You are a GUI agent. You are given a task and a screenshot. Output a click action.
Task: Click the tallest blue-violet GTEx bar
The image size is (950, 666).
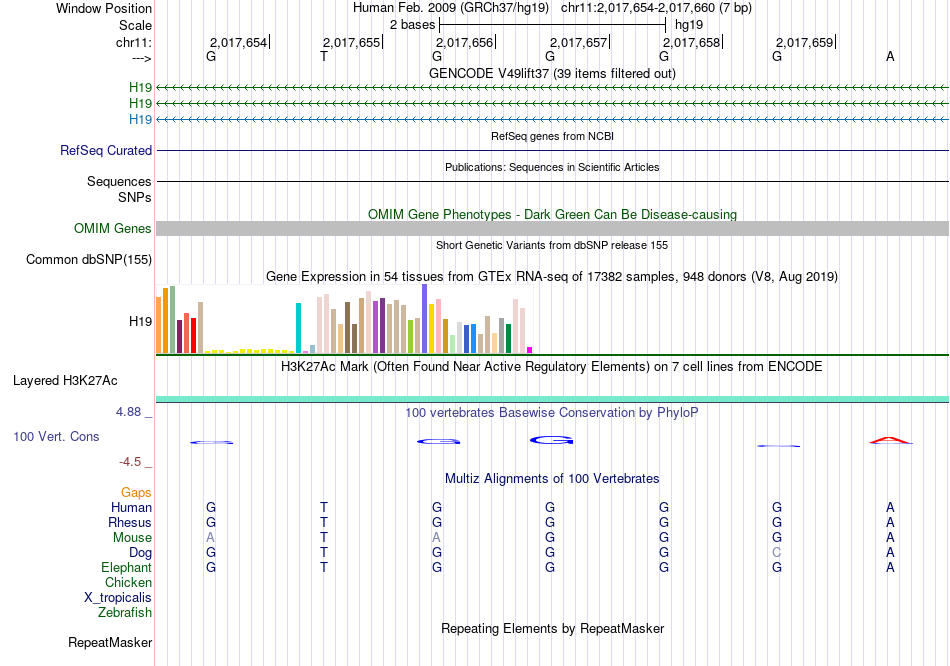[x=425, y=319]
